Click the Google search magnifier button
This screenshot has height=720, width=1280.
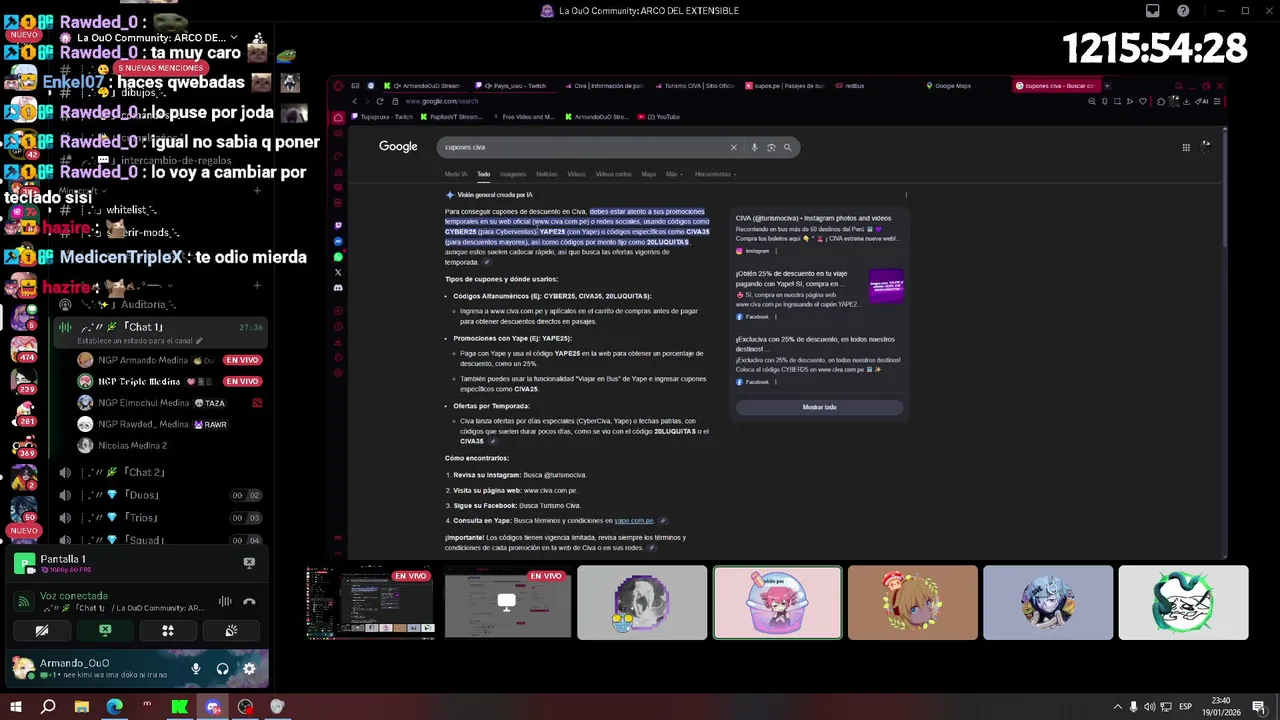click(787, 147)
